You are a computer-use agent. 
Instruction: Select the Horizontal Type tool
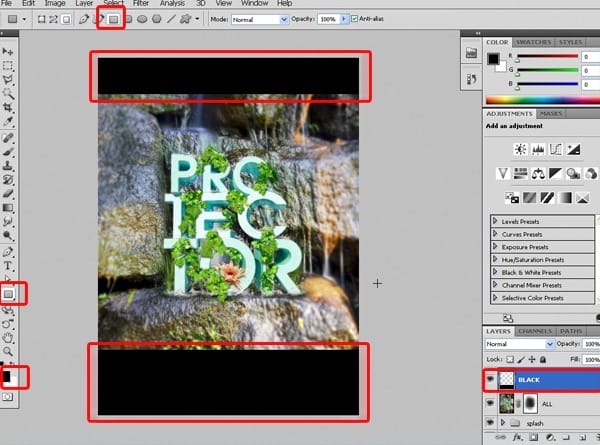click(8, 266)
